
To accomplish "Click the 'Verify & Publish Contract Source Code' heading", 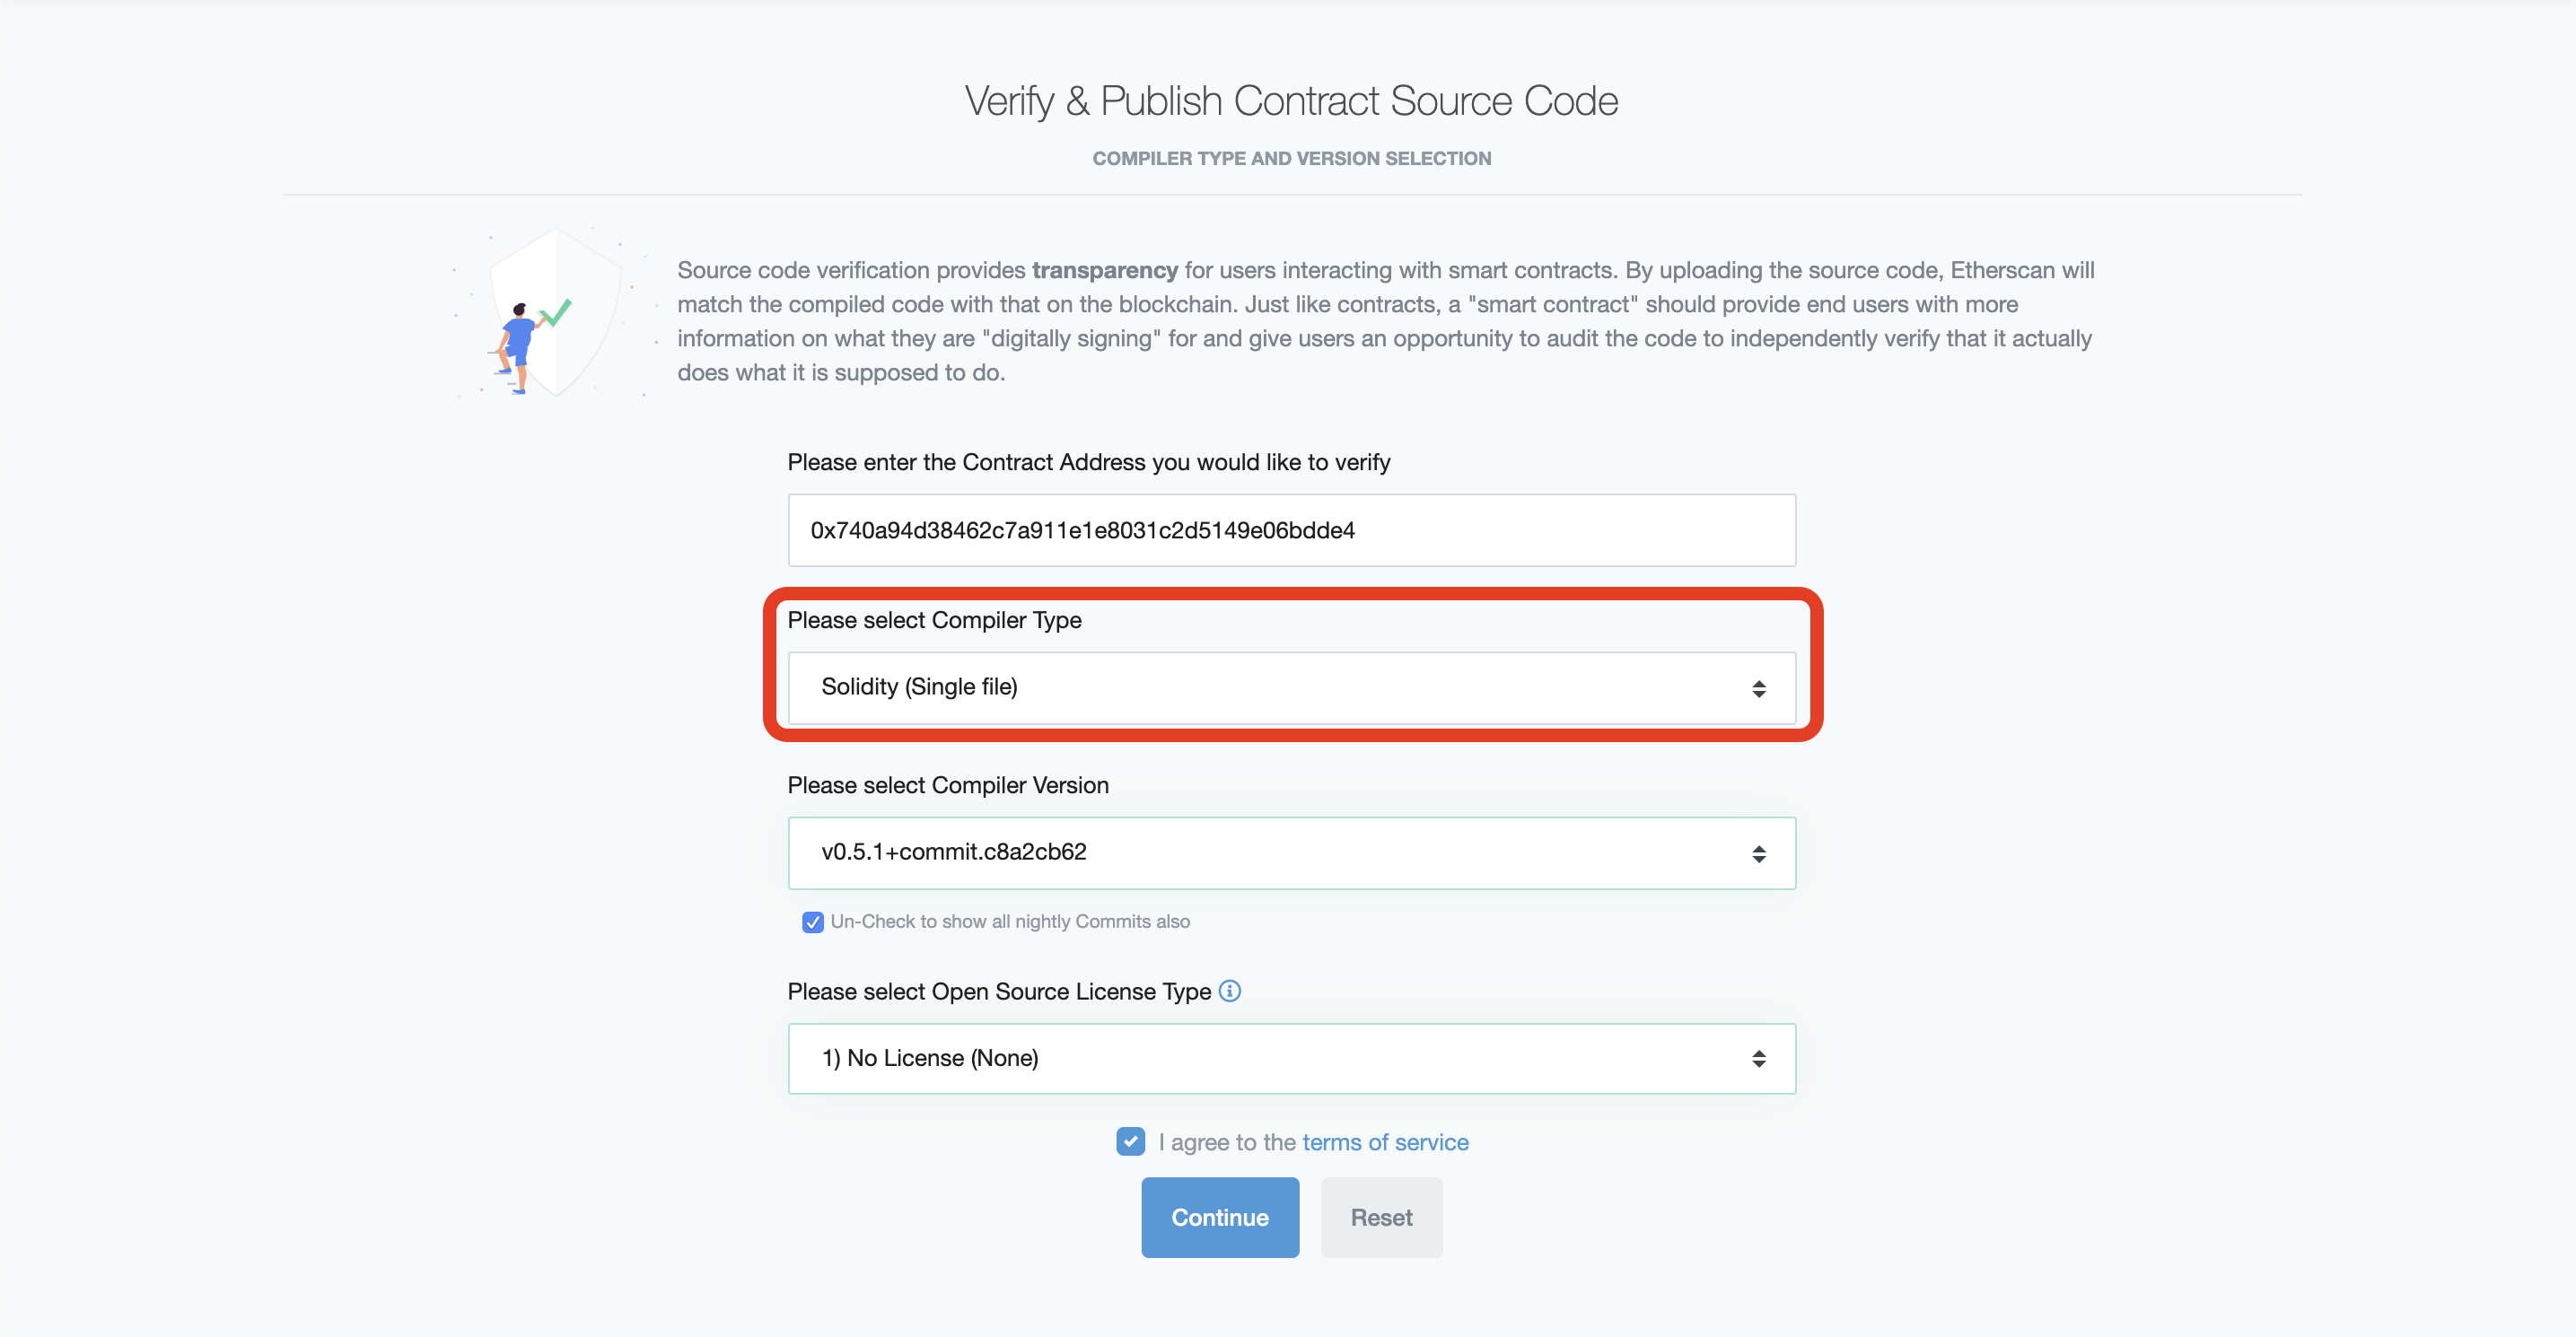I will click(1291, 101).
